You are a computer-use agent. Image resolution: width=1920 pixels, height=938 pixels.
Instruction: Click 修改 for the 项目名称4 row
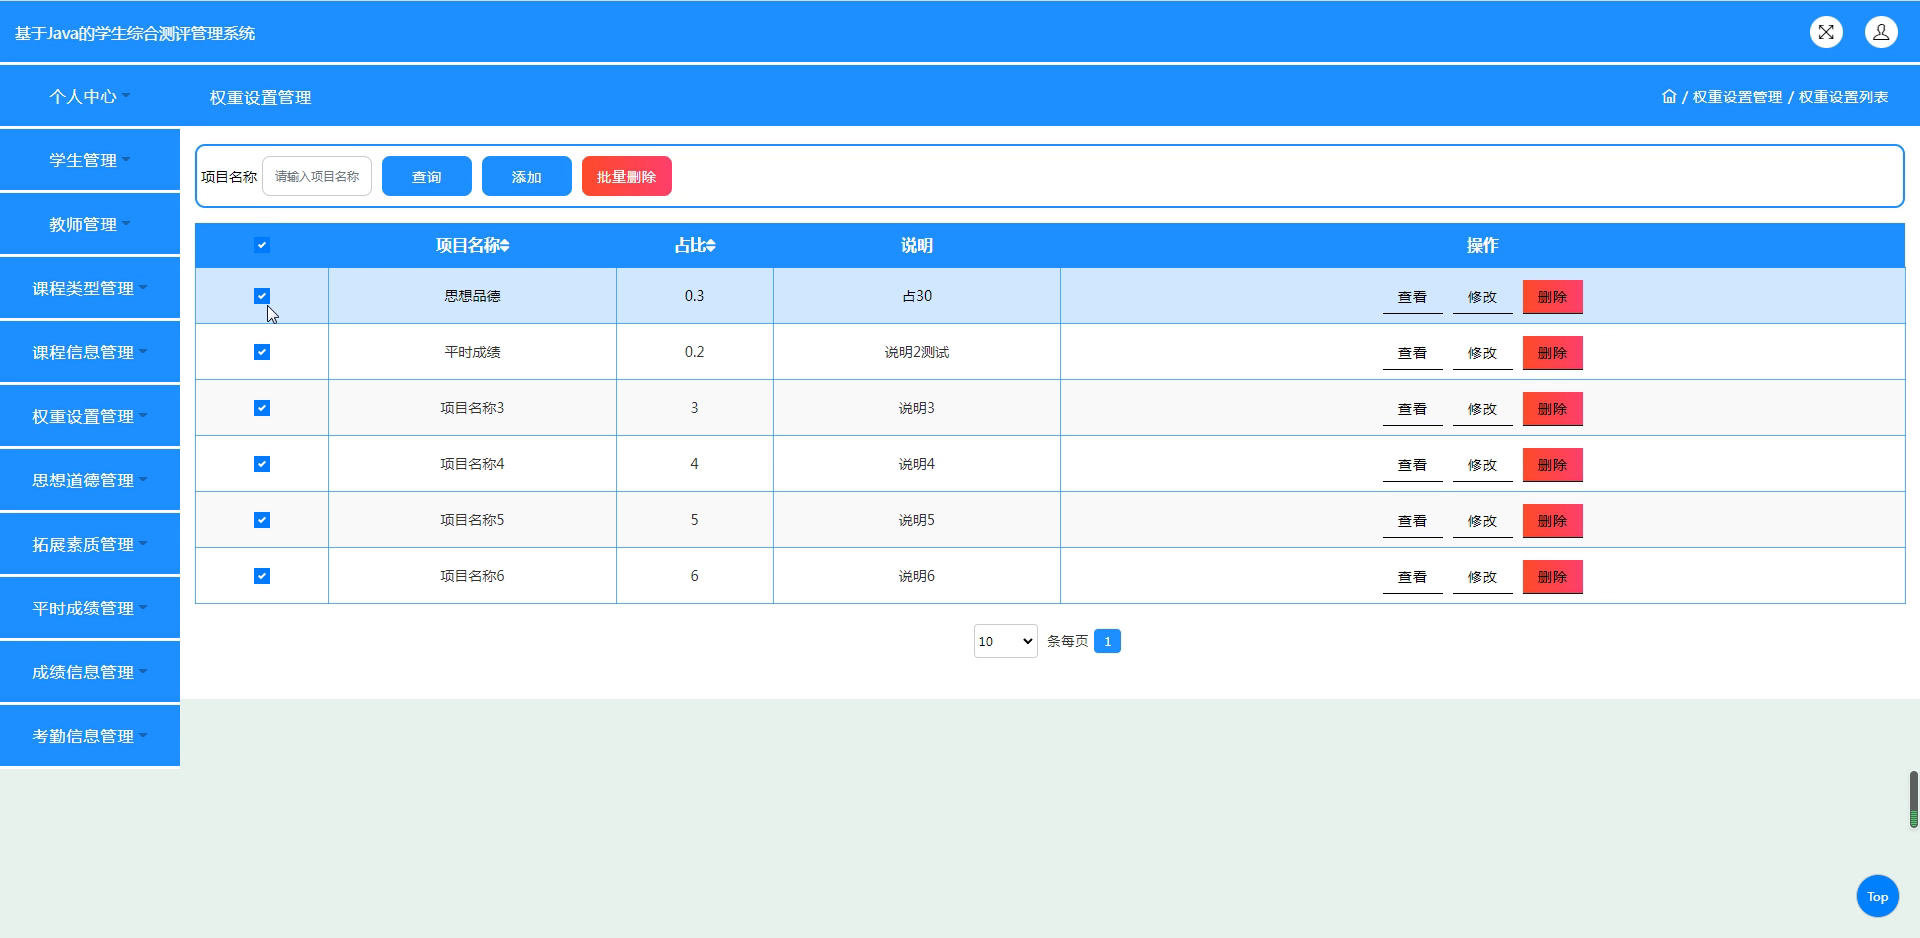1482,465
